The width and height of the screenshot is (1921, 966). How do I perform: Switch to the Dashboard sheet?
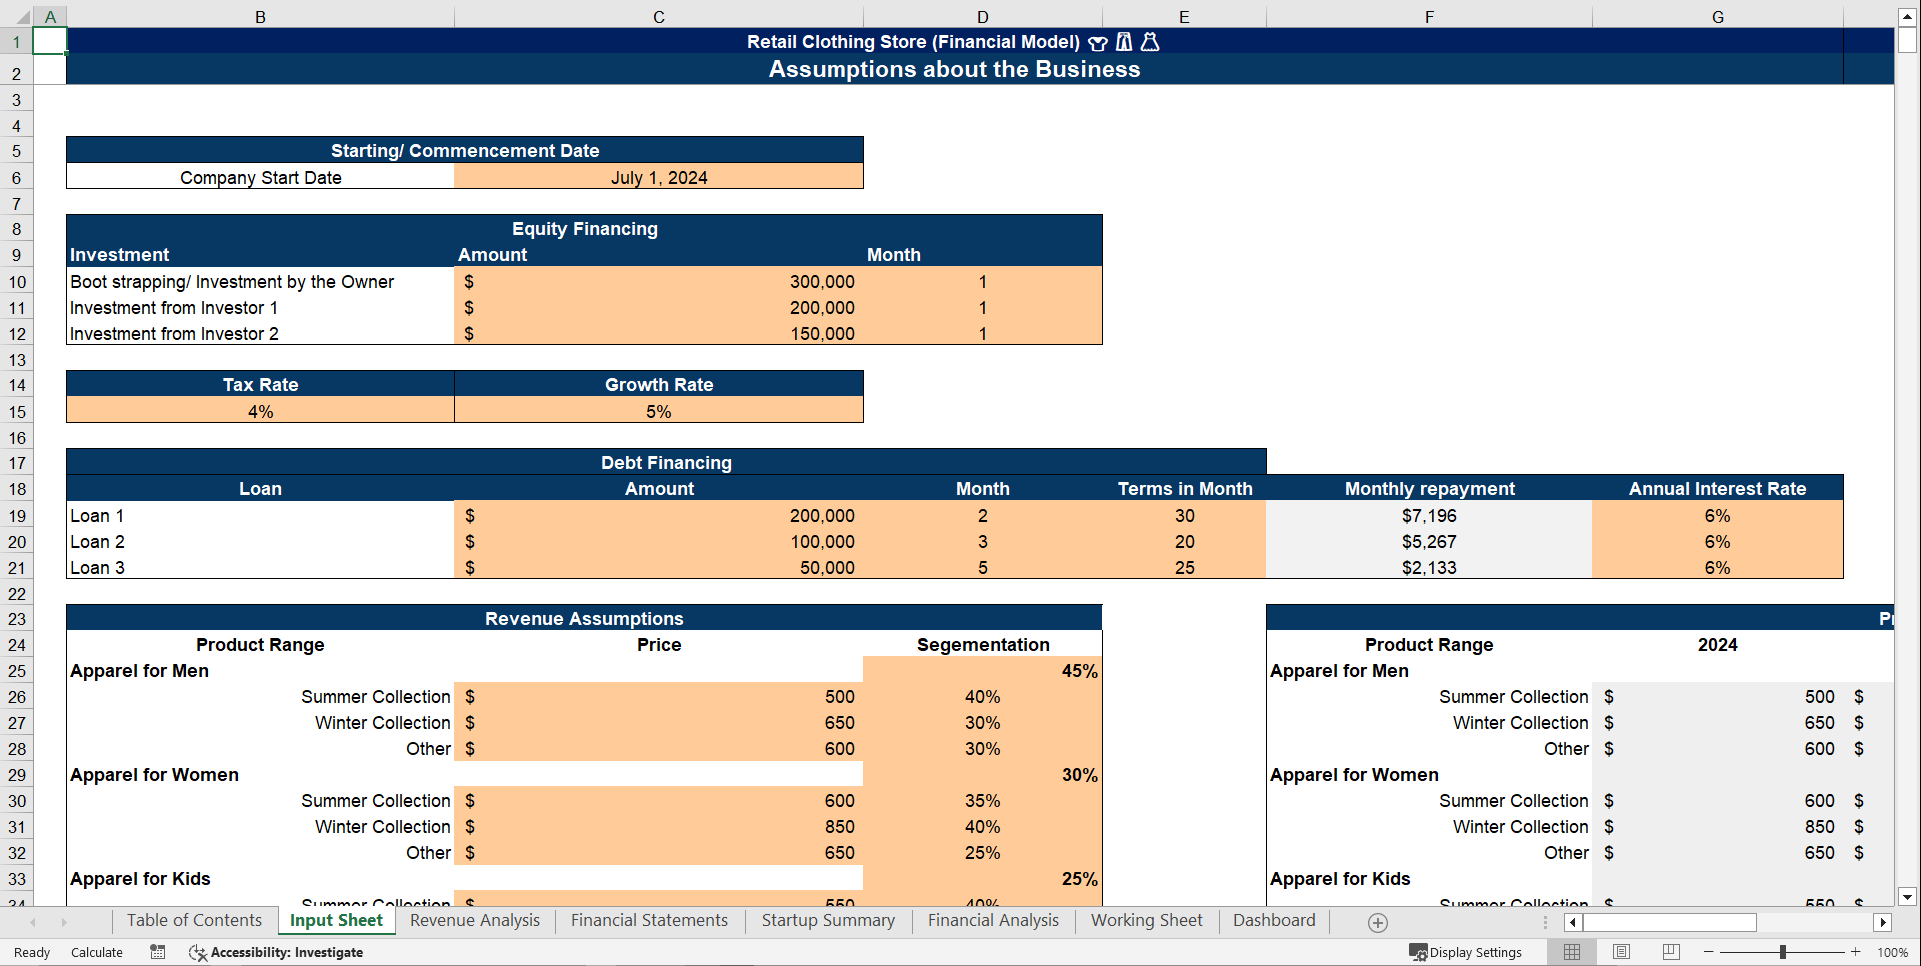click(x=1274, y=920)
